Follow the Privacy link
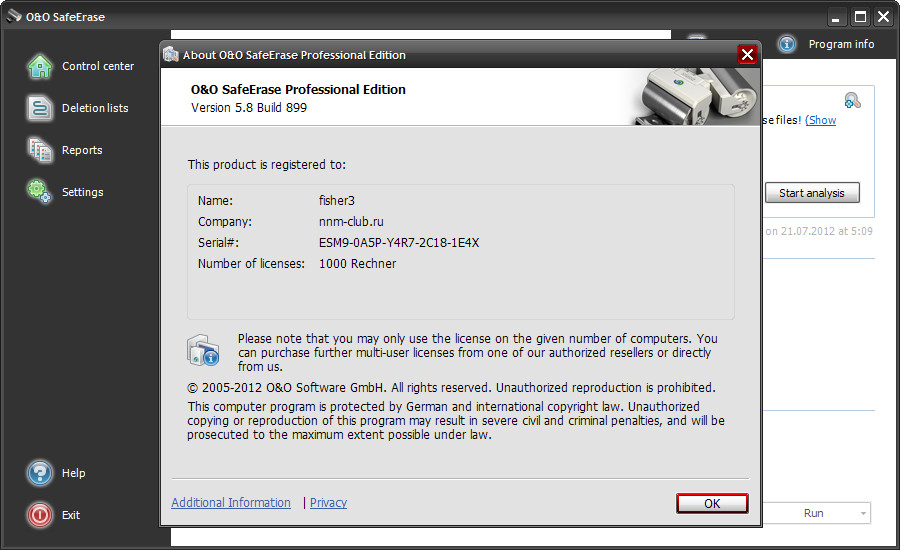 tap(328, 503)
